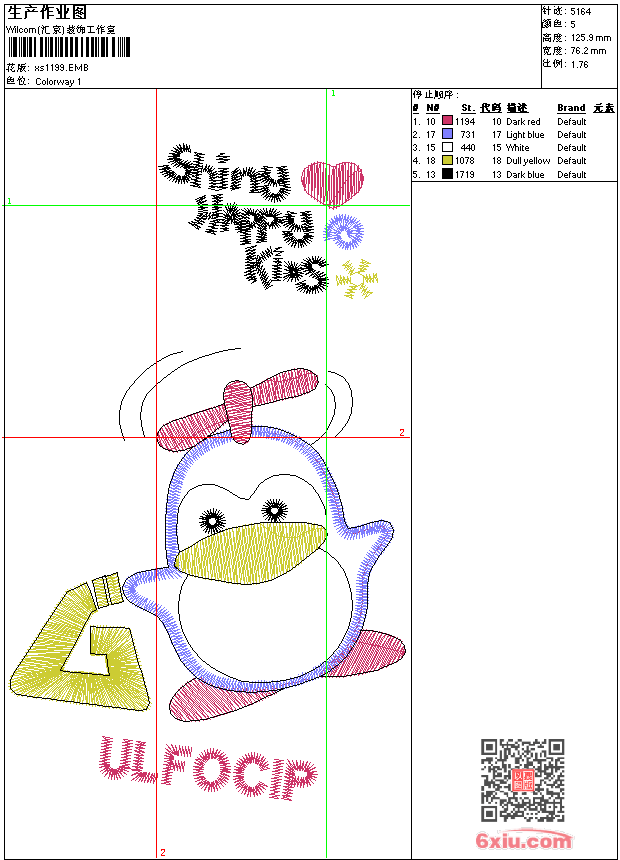Click the stitch count 1078
620x860 pixels.
point(465,161)
